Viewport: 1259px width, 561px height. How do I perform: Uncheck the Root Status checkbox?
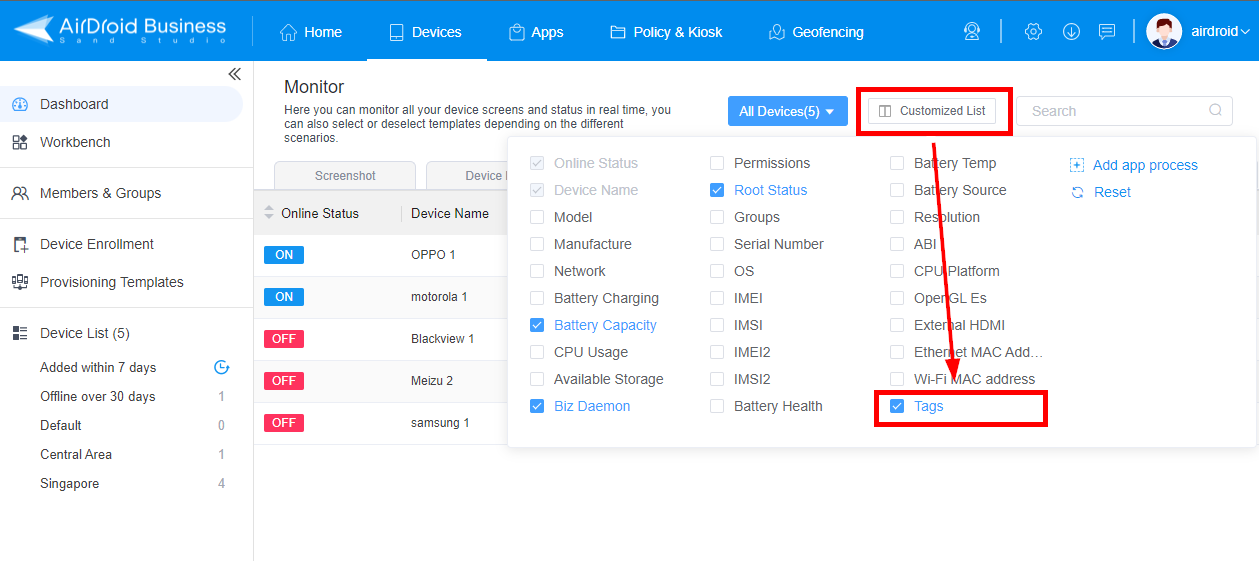tap(717, 190)
